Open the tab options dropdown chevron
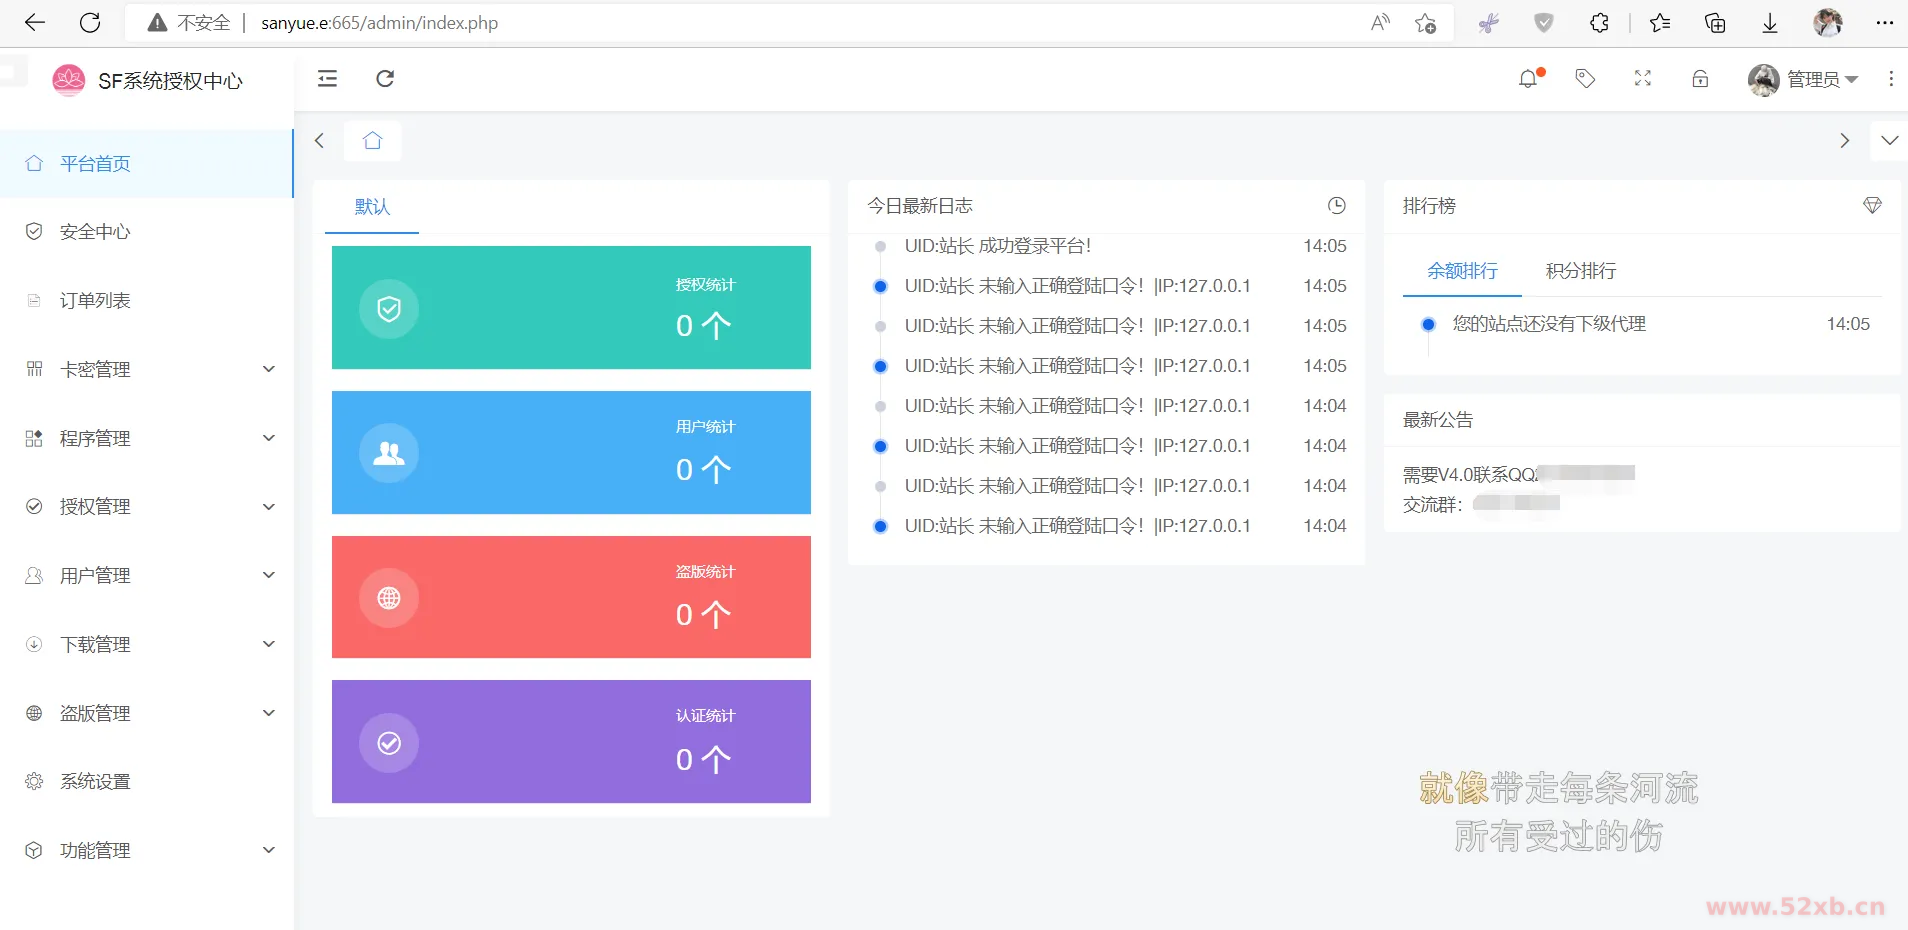 coord(1889,141)
